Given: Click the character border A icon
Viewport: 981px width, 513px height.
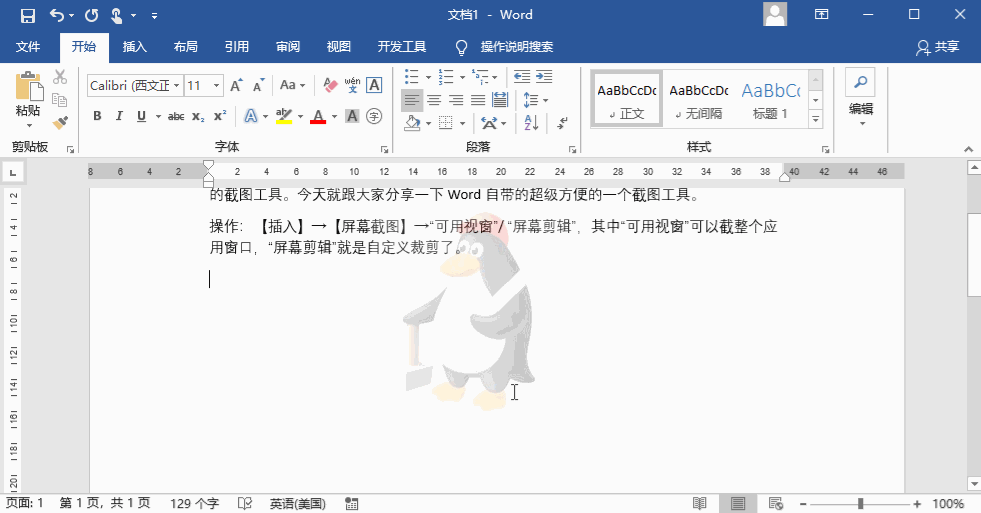Looking at the screenshot, I should pos(374,85).
